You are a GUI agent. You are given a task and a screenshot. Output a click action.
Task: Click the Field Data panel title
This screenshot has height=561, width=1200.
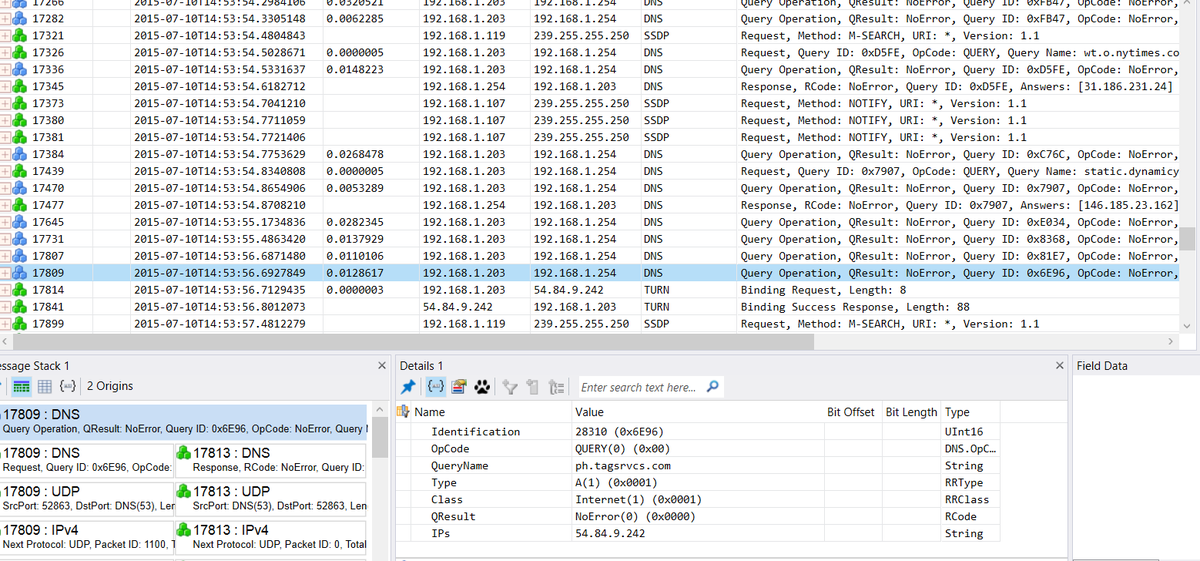click(1102, 366)
